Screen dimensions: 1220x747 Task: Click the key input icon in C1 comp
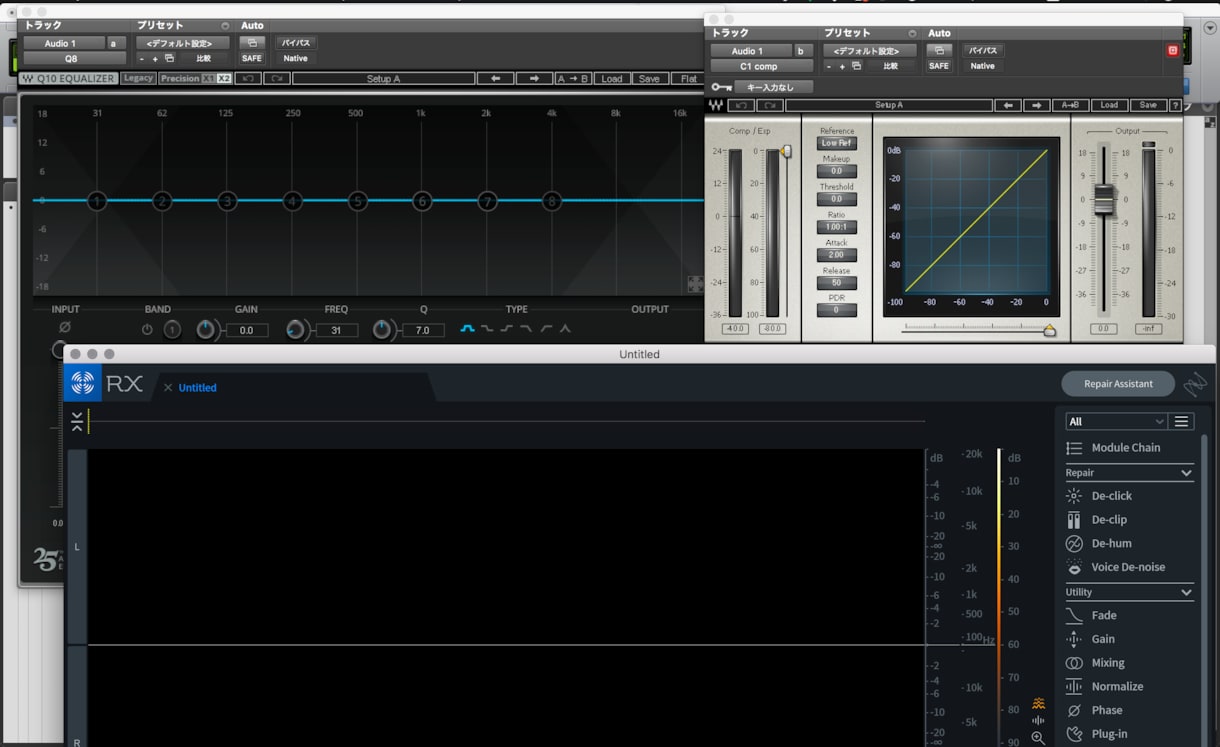721,87
